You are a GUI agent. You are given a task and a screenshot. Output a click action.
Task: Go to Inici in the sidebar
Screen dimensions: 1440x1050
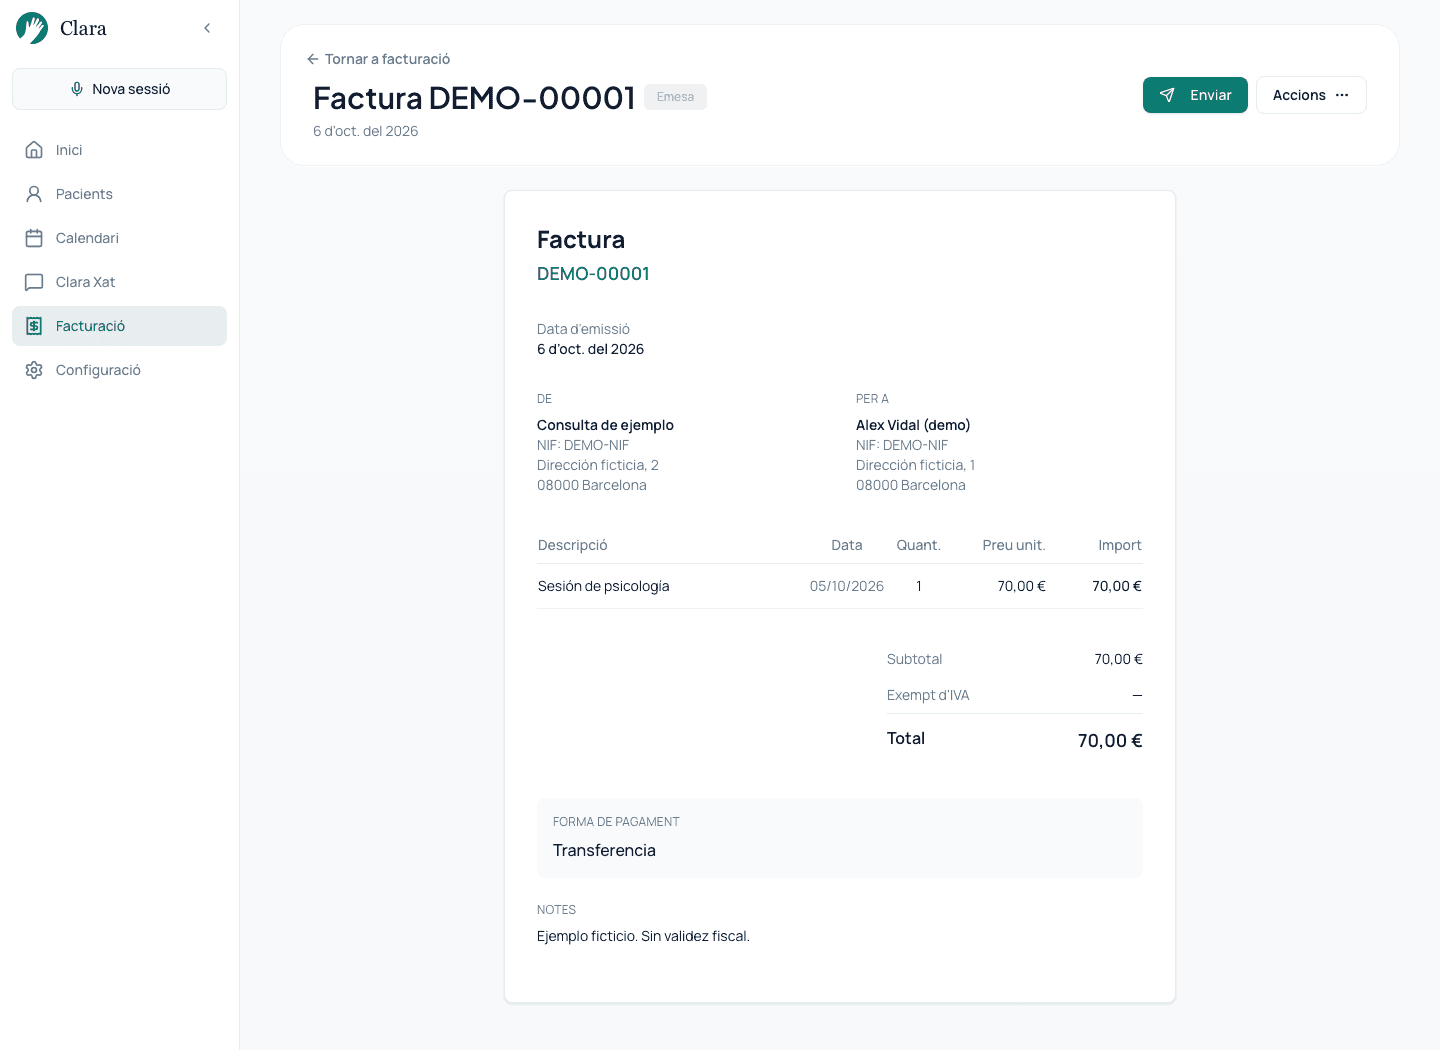[119, 150]
